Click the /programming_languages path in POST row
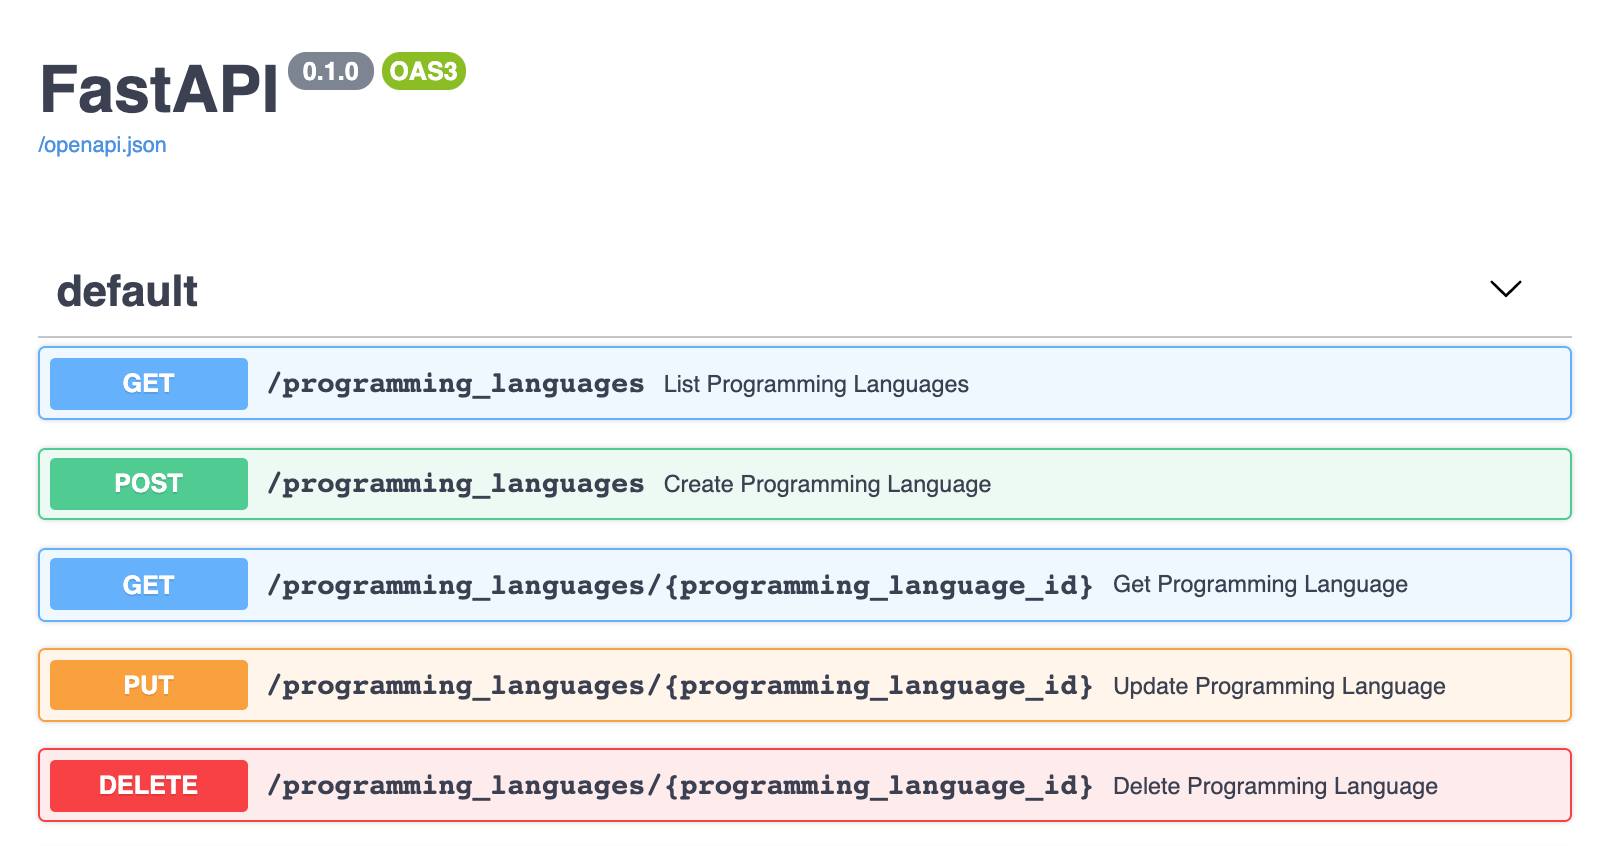 (456, 485)
